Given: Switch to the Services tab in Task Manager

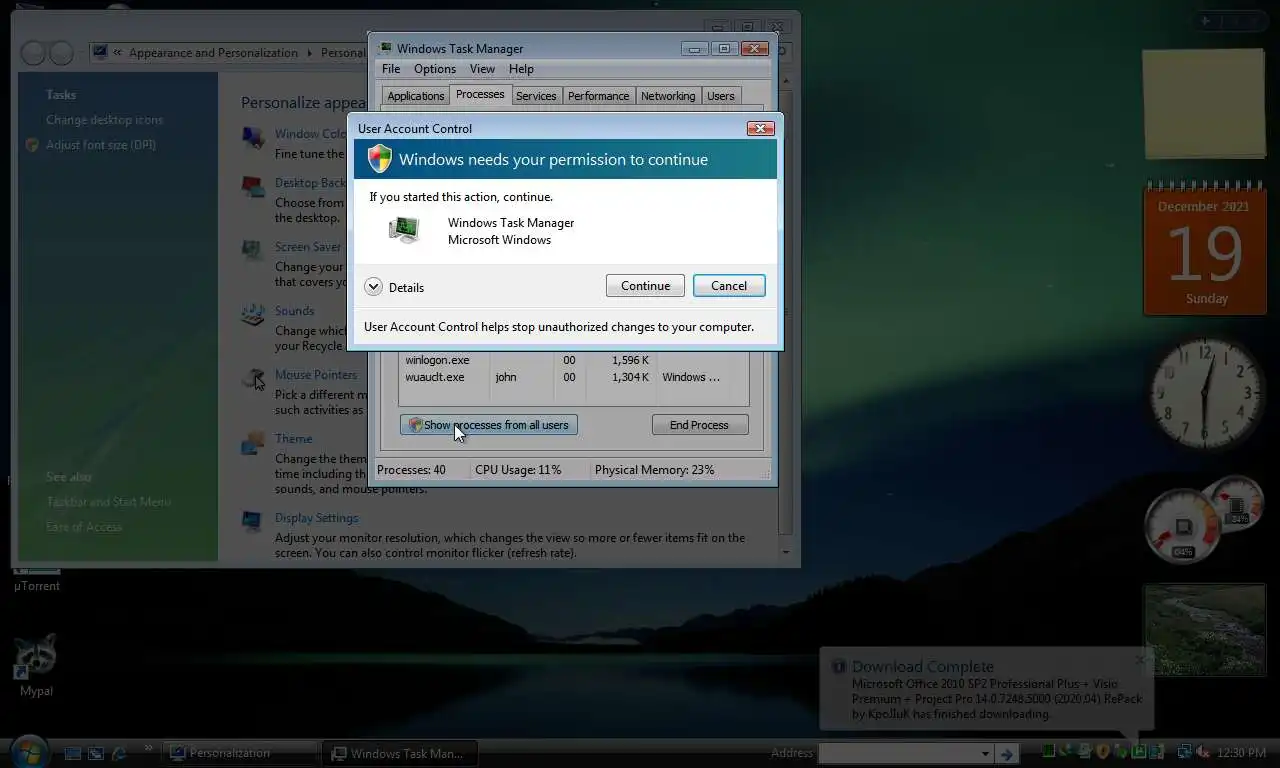Looking at the screenshot, I should (536, 96).
